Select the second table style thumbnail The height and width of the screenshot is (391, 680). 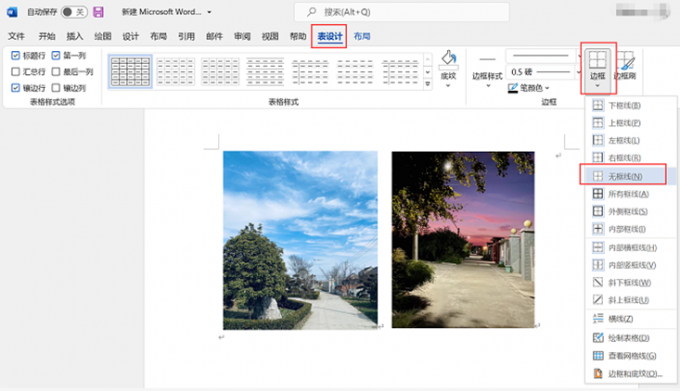tap(176, 72)
